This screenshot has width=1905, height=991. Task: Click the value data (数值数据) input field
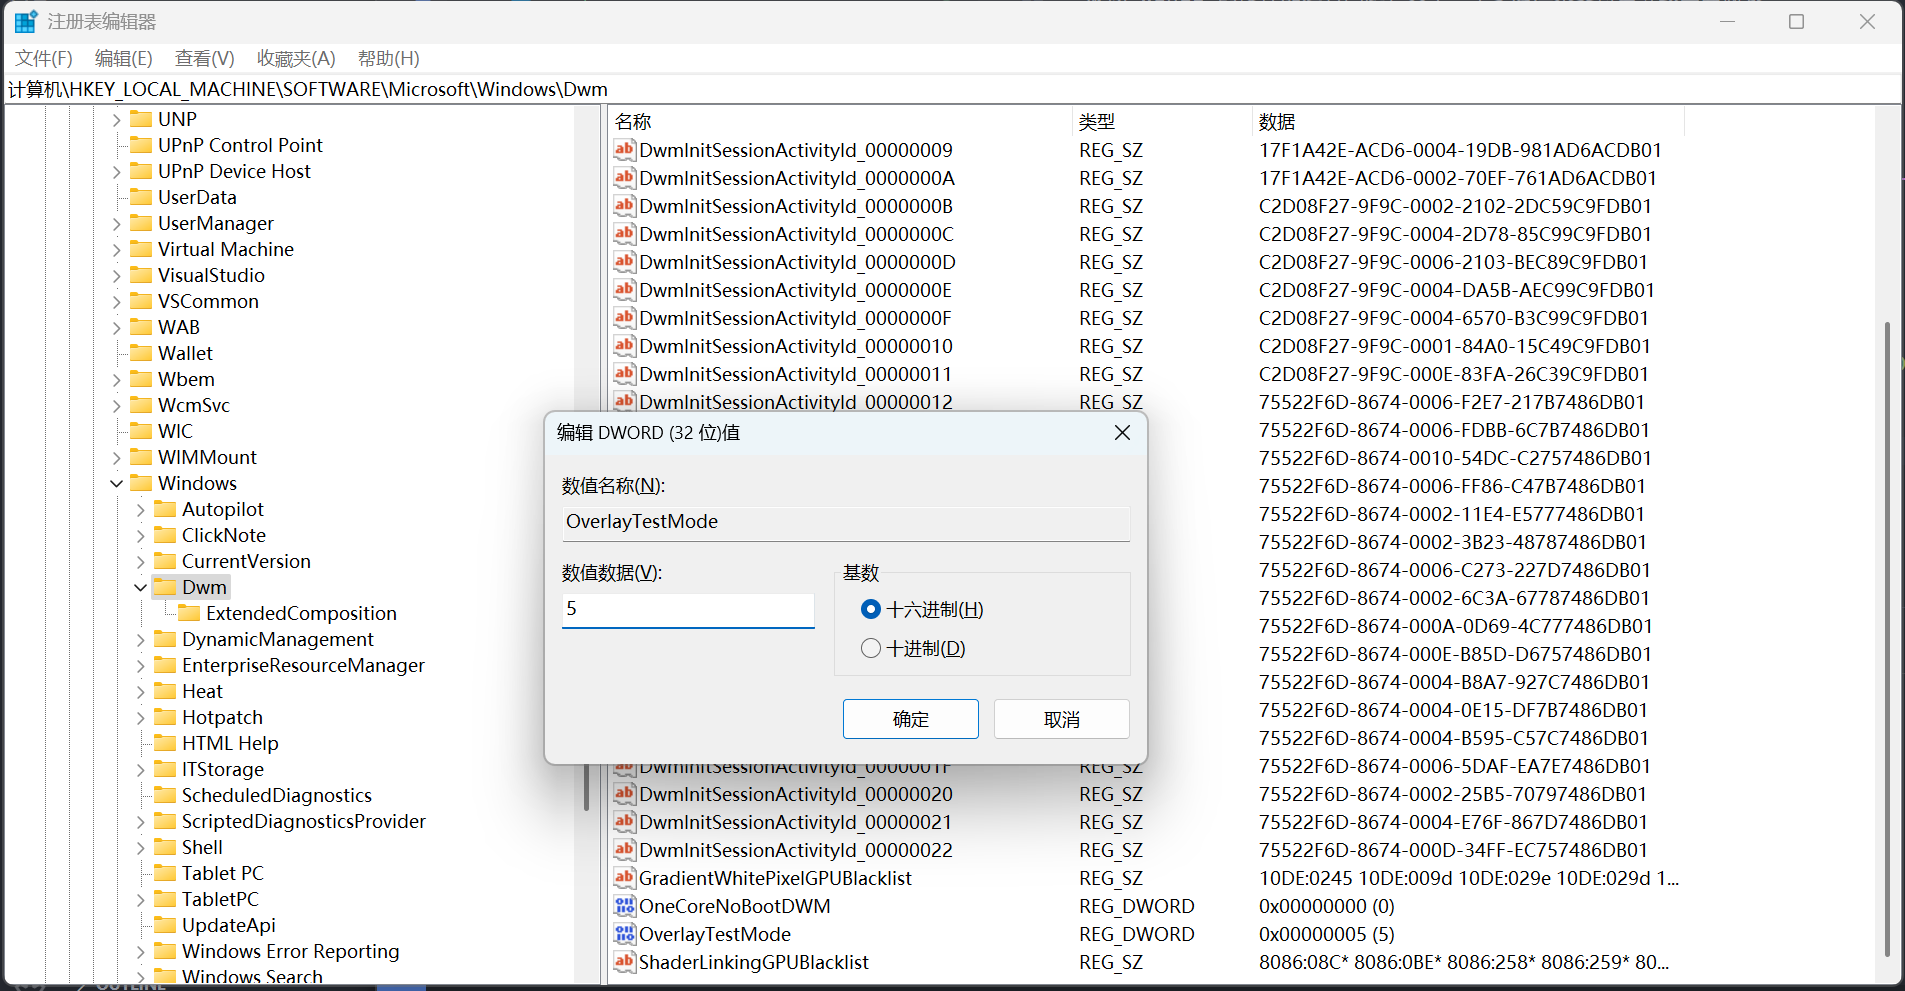(x=688, y=609)
